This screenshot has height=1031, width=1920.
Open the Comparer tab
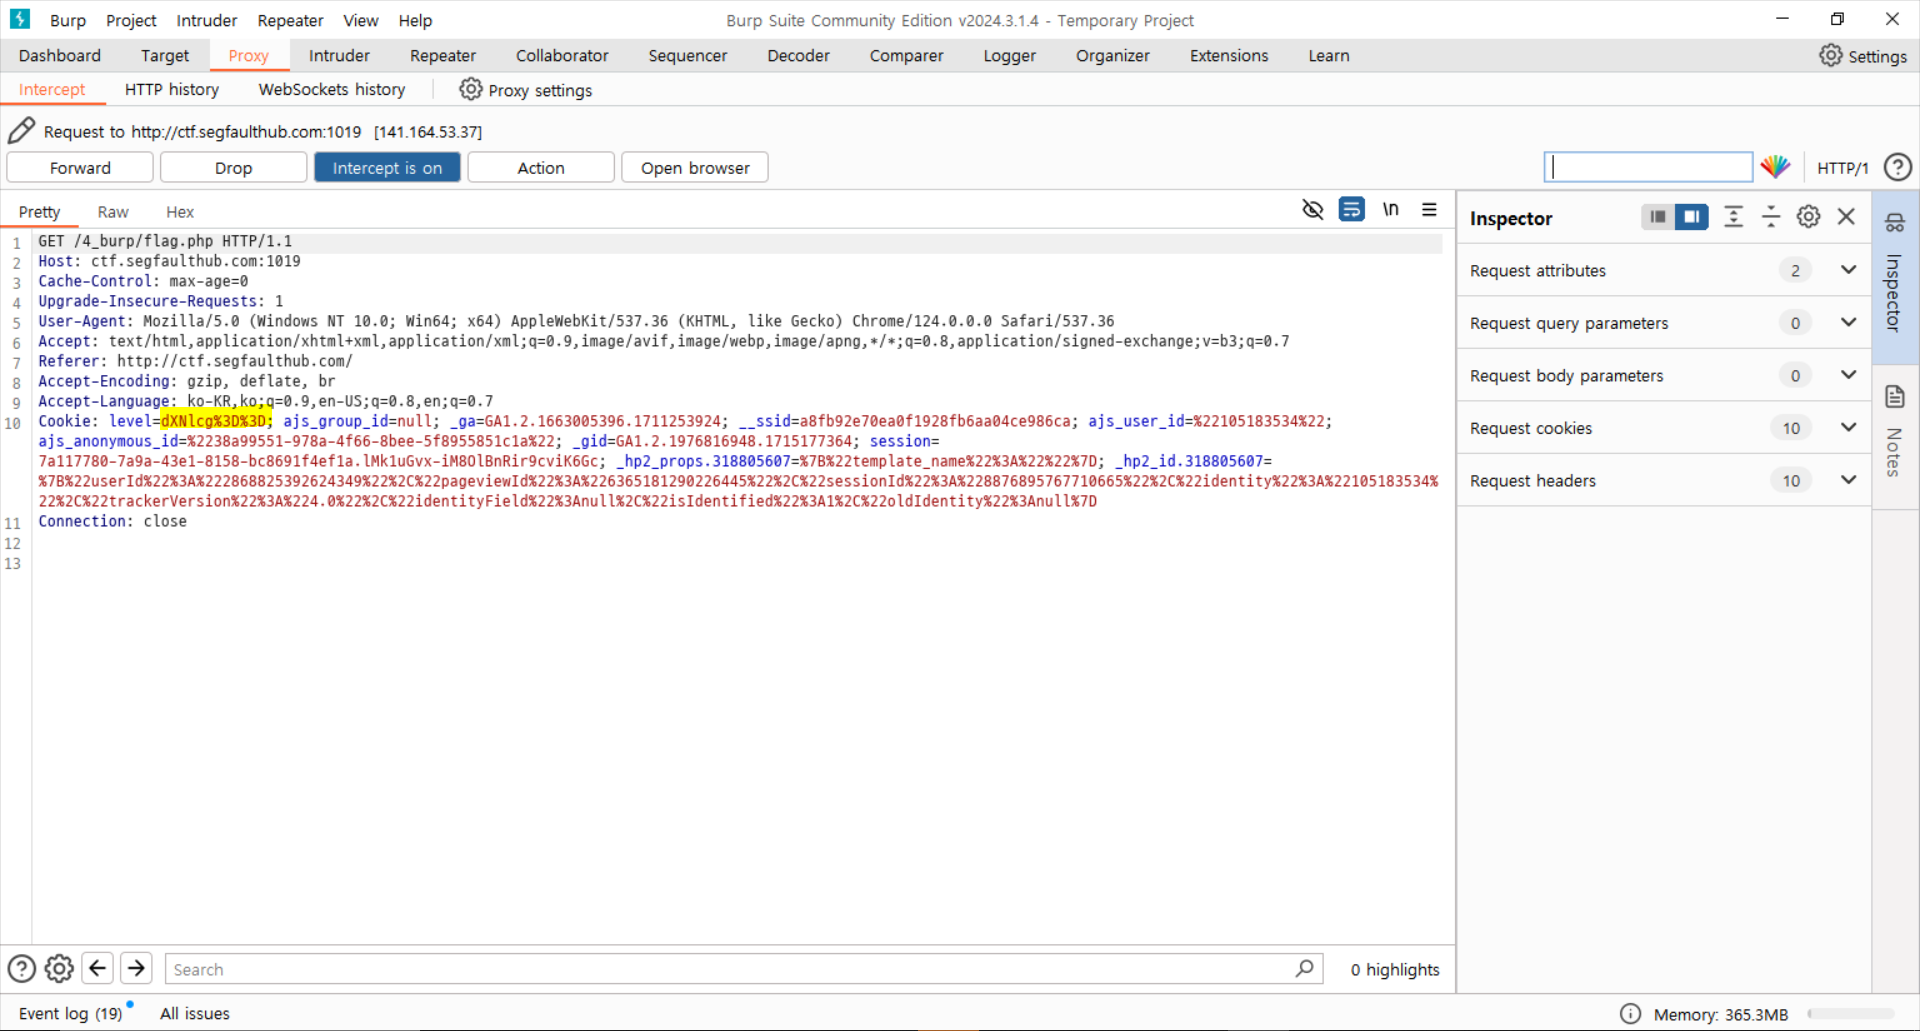[x=906, y=55]
